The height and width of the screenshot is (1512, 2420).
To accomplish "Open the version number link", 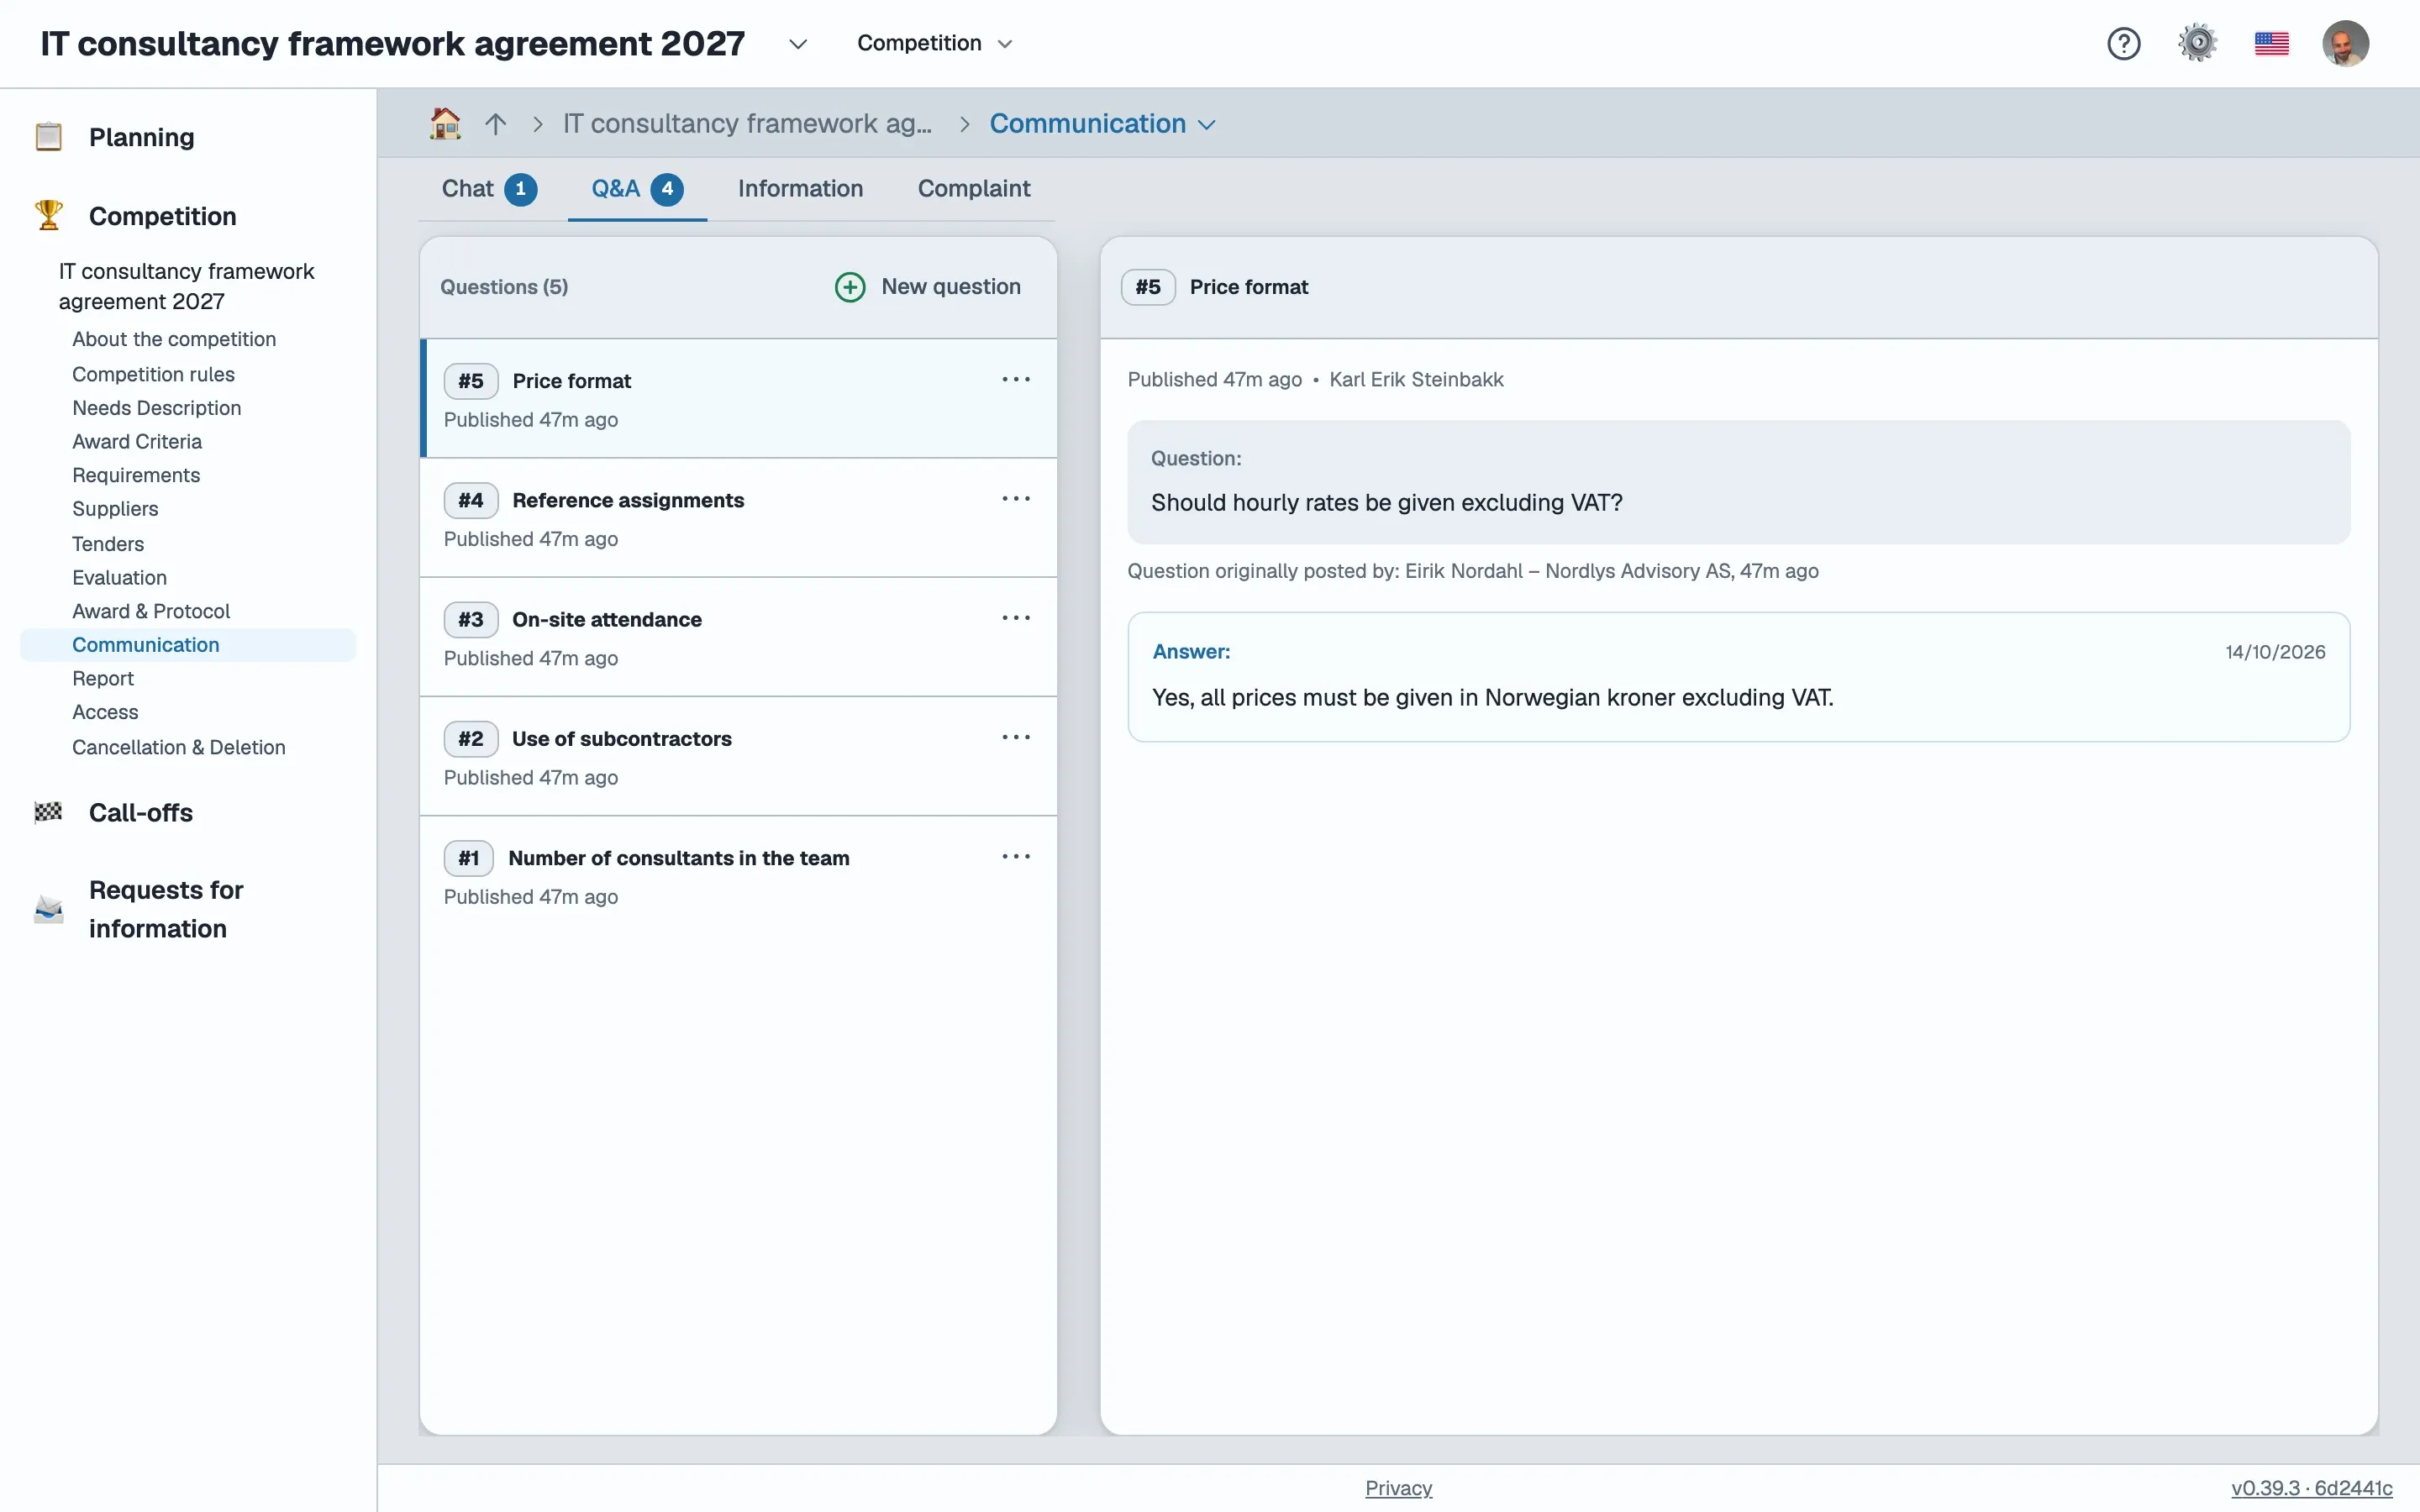I will pos(2311,1487).
